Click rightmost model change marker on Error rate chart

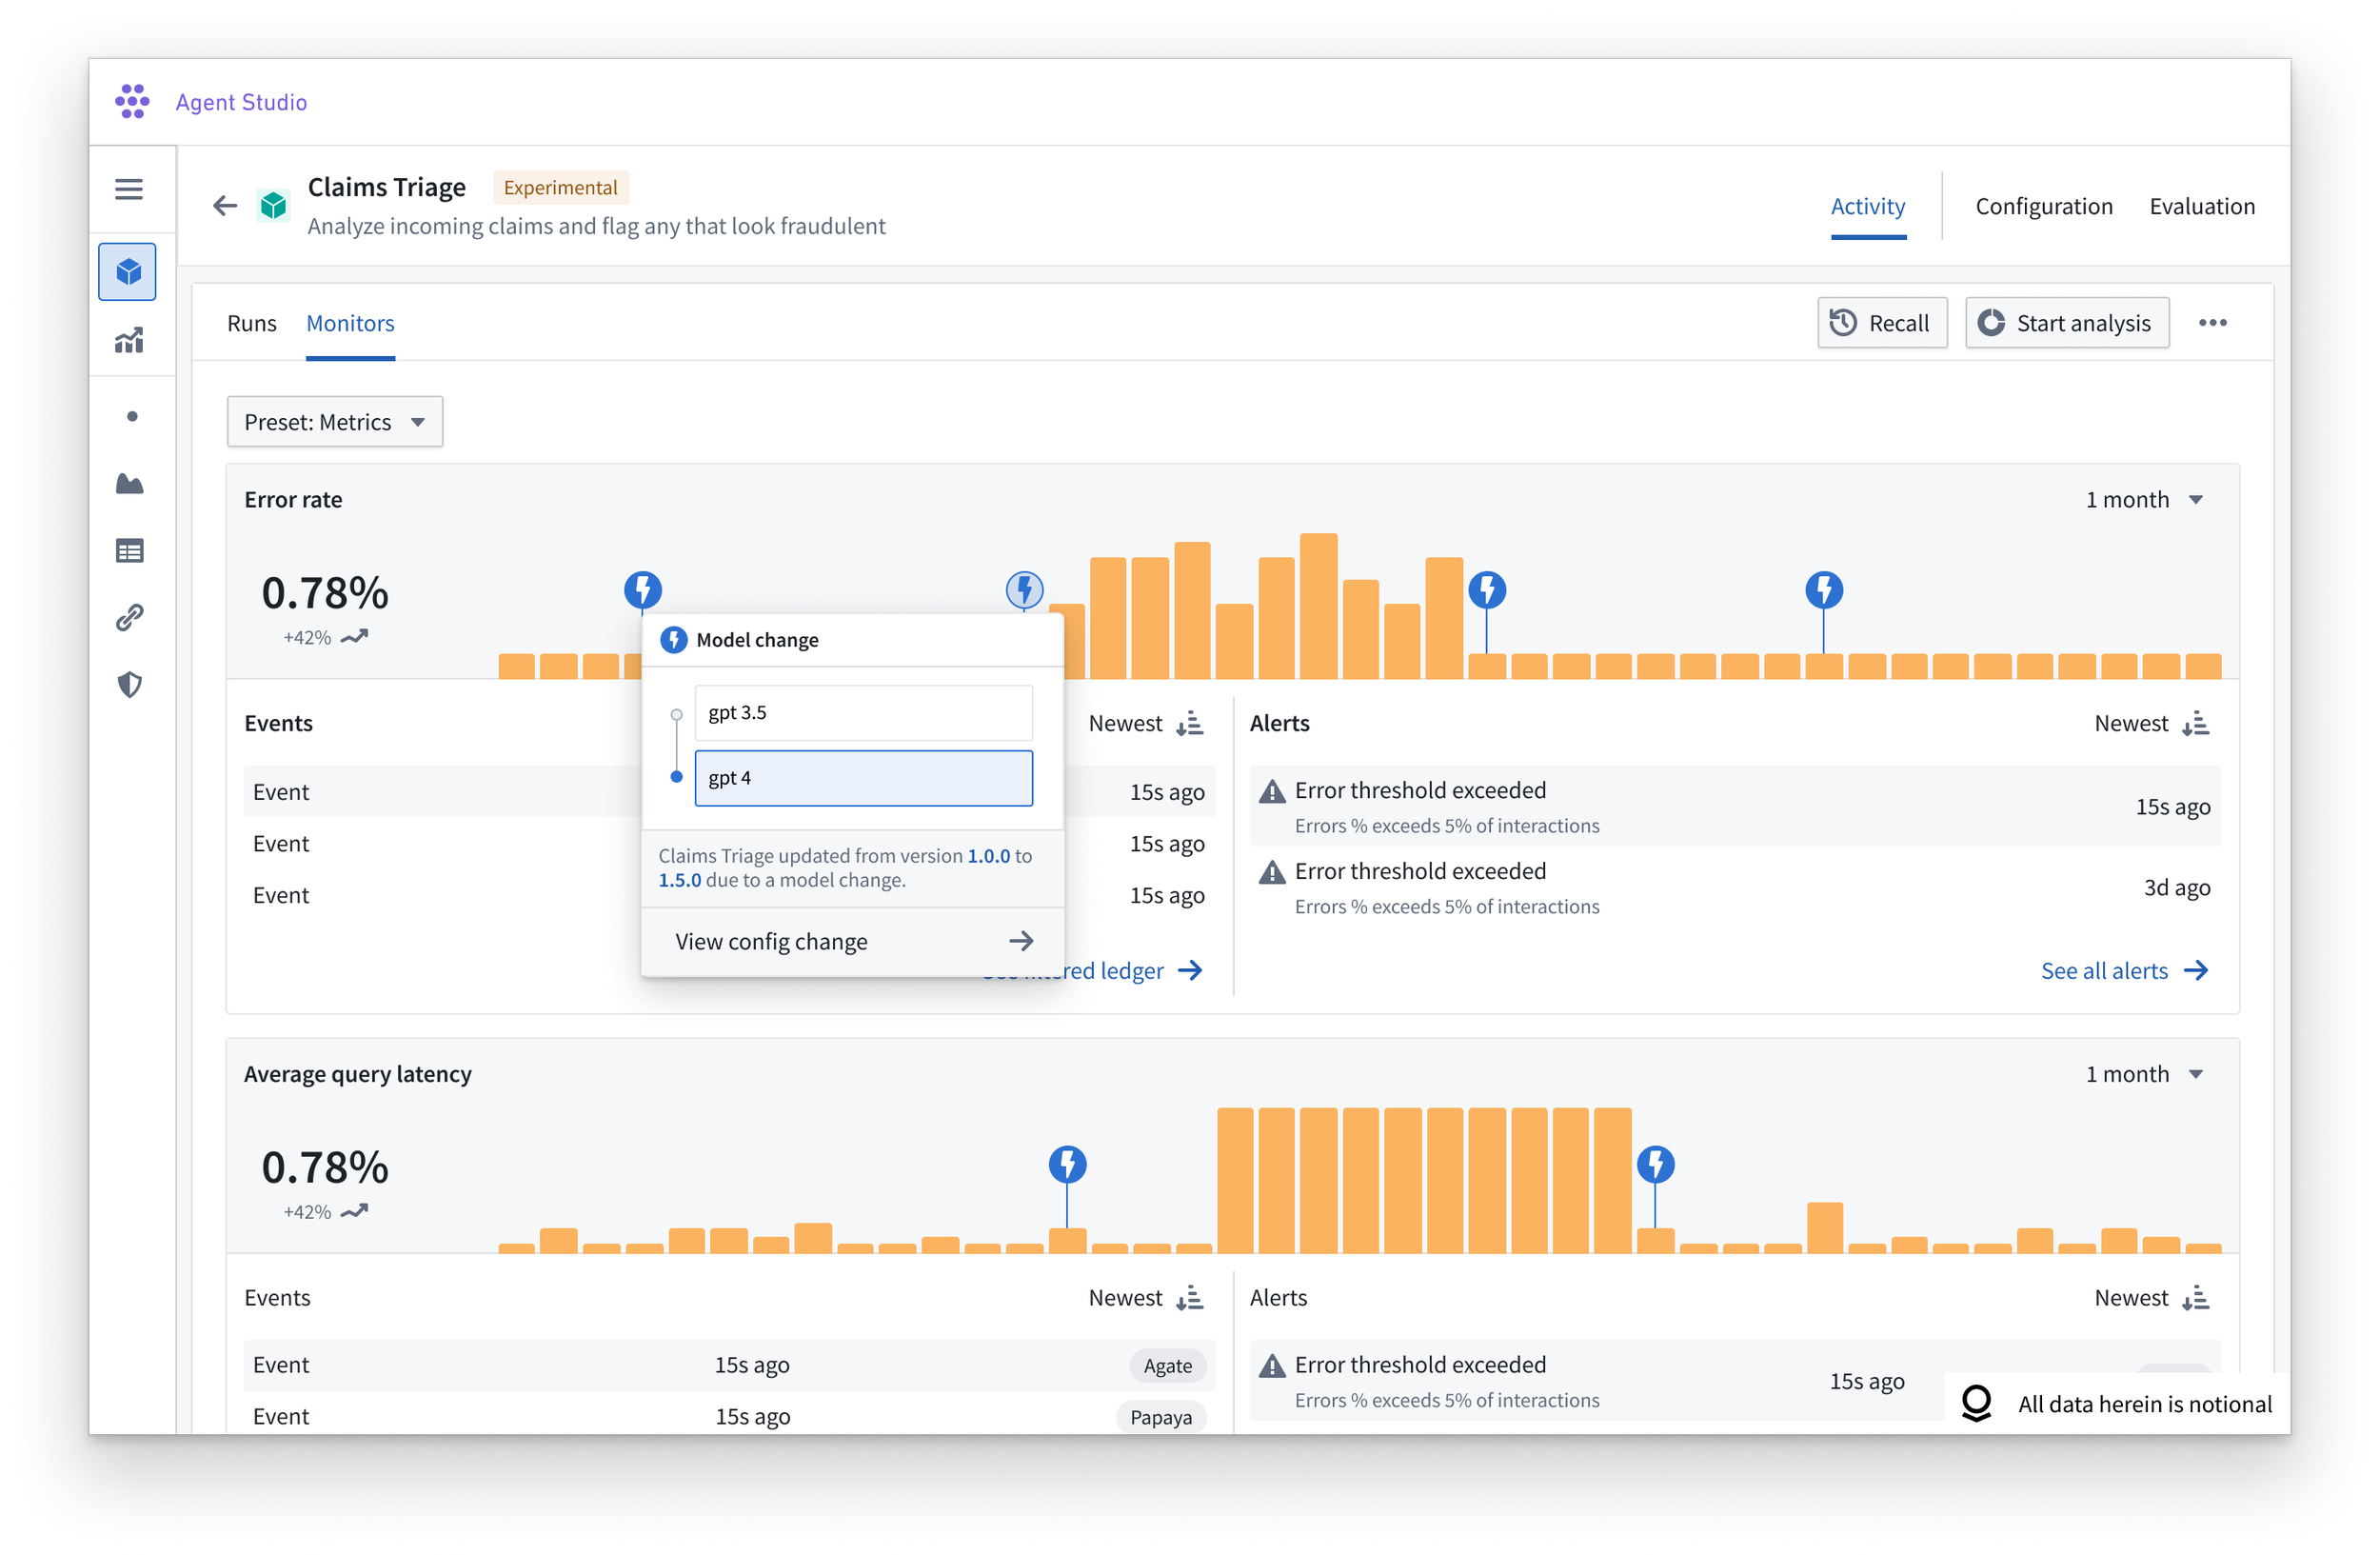tap(1823, 590)
